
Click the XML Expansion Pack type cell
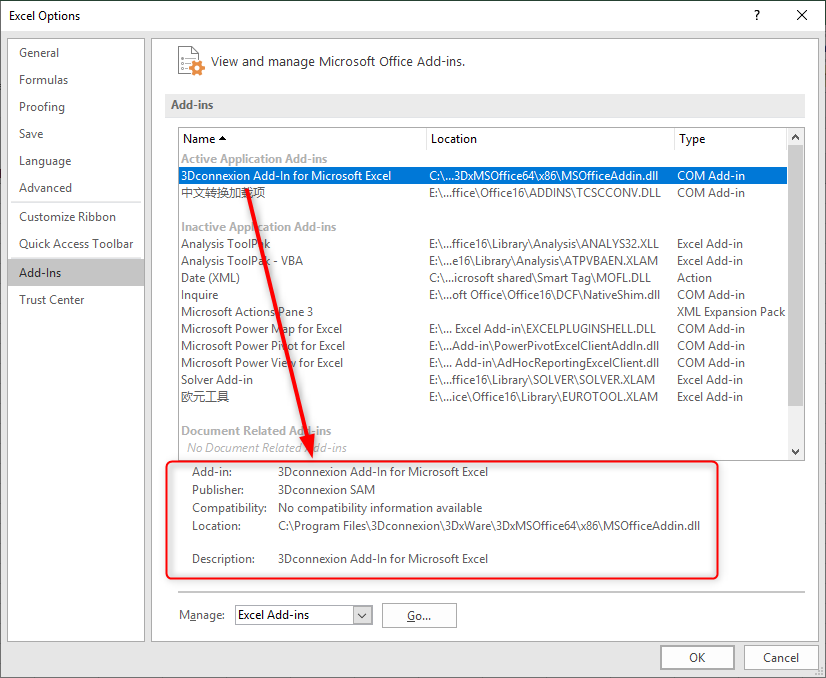pos(731,312)
